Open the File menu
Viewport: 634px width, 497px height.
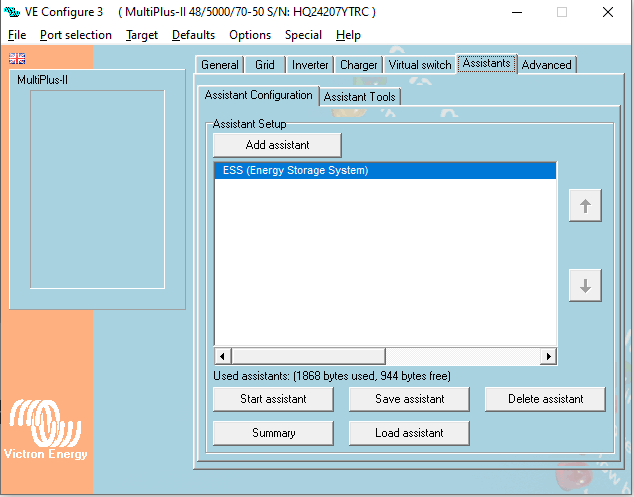pyautogui.click(x=17, y=35)
